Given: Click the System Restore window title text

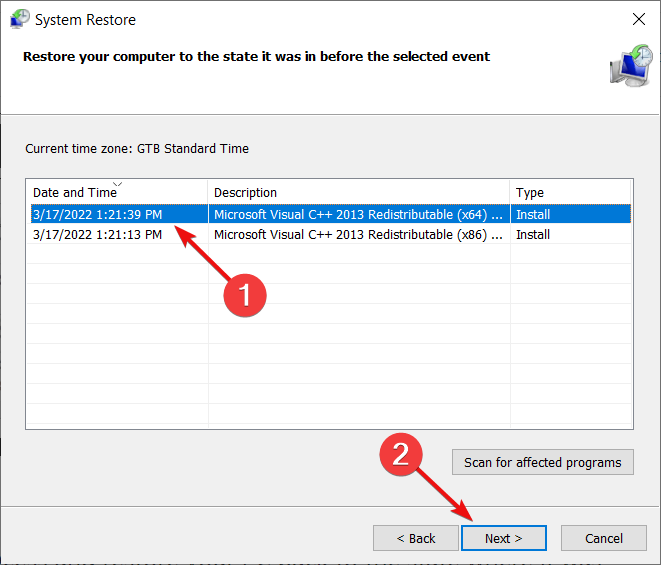Looking at the screenshot, I should [86, 20].
